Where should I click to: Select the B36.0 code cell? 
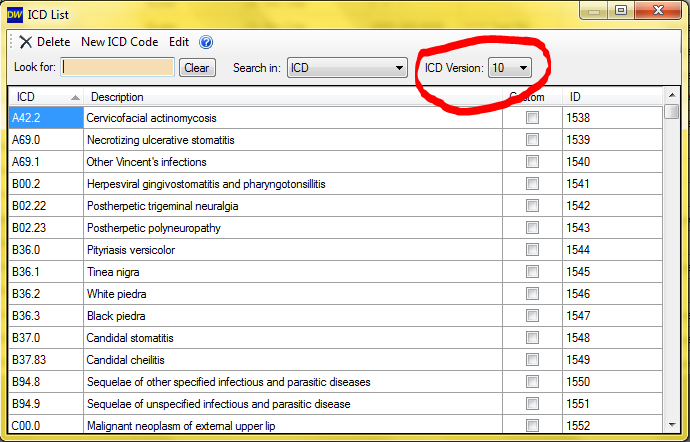(x=46, y=250)
